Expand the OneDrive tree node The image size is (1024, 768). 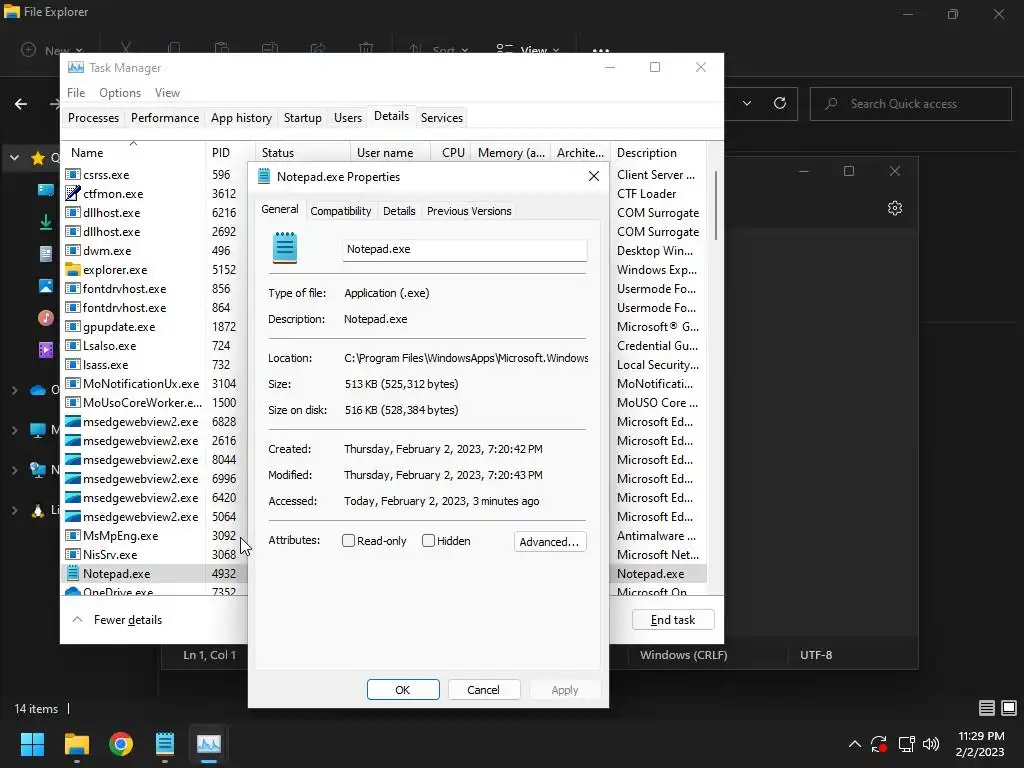pyautogui.click(x=14, y=390)
